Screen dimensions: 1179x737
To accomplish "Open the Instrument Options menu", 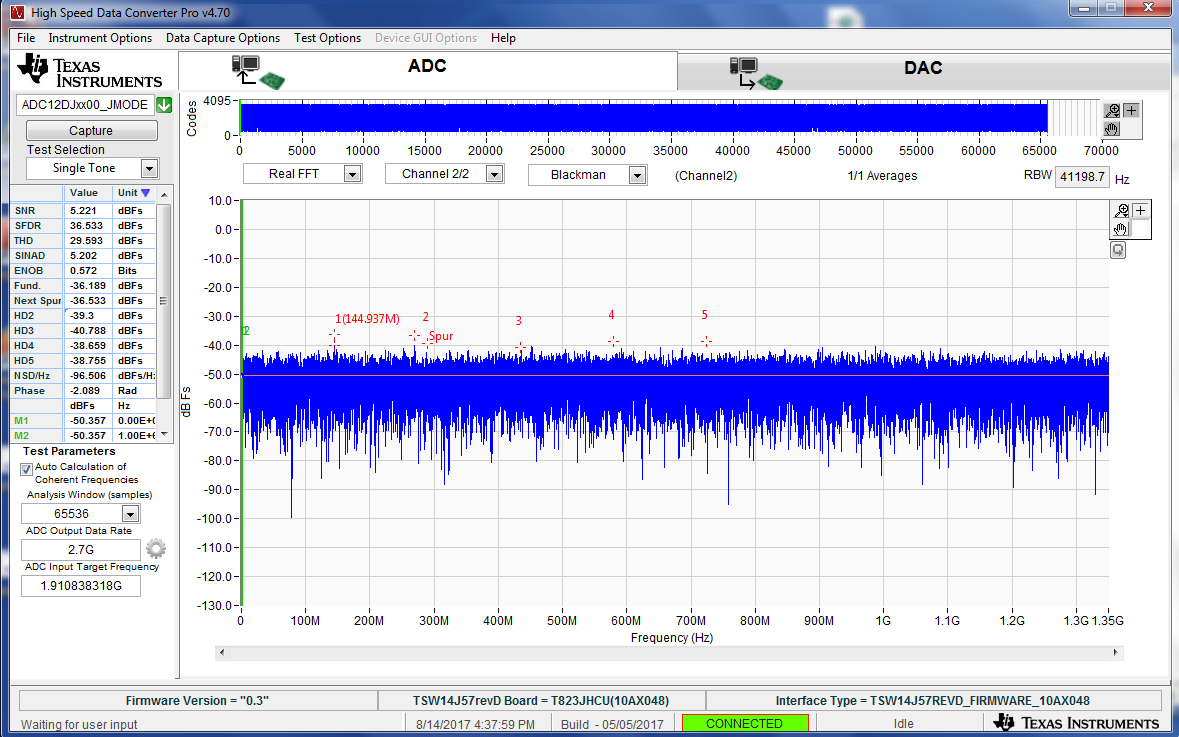I will tap(100, 38).
